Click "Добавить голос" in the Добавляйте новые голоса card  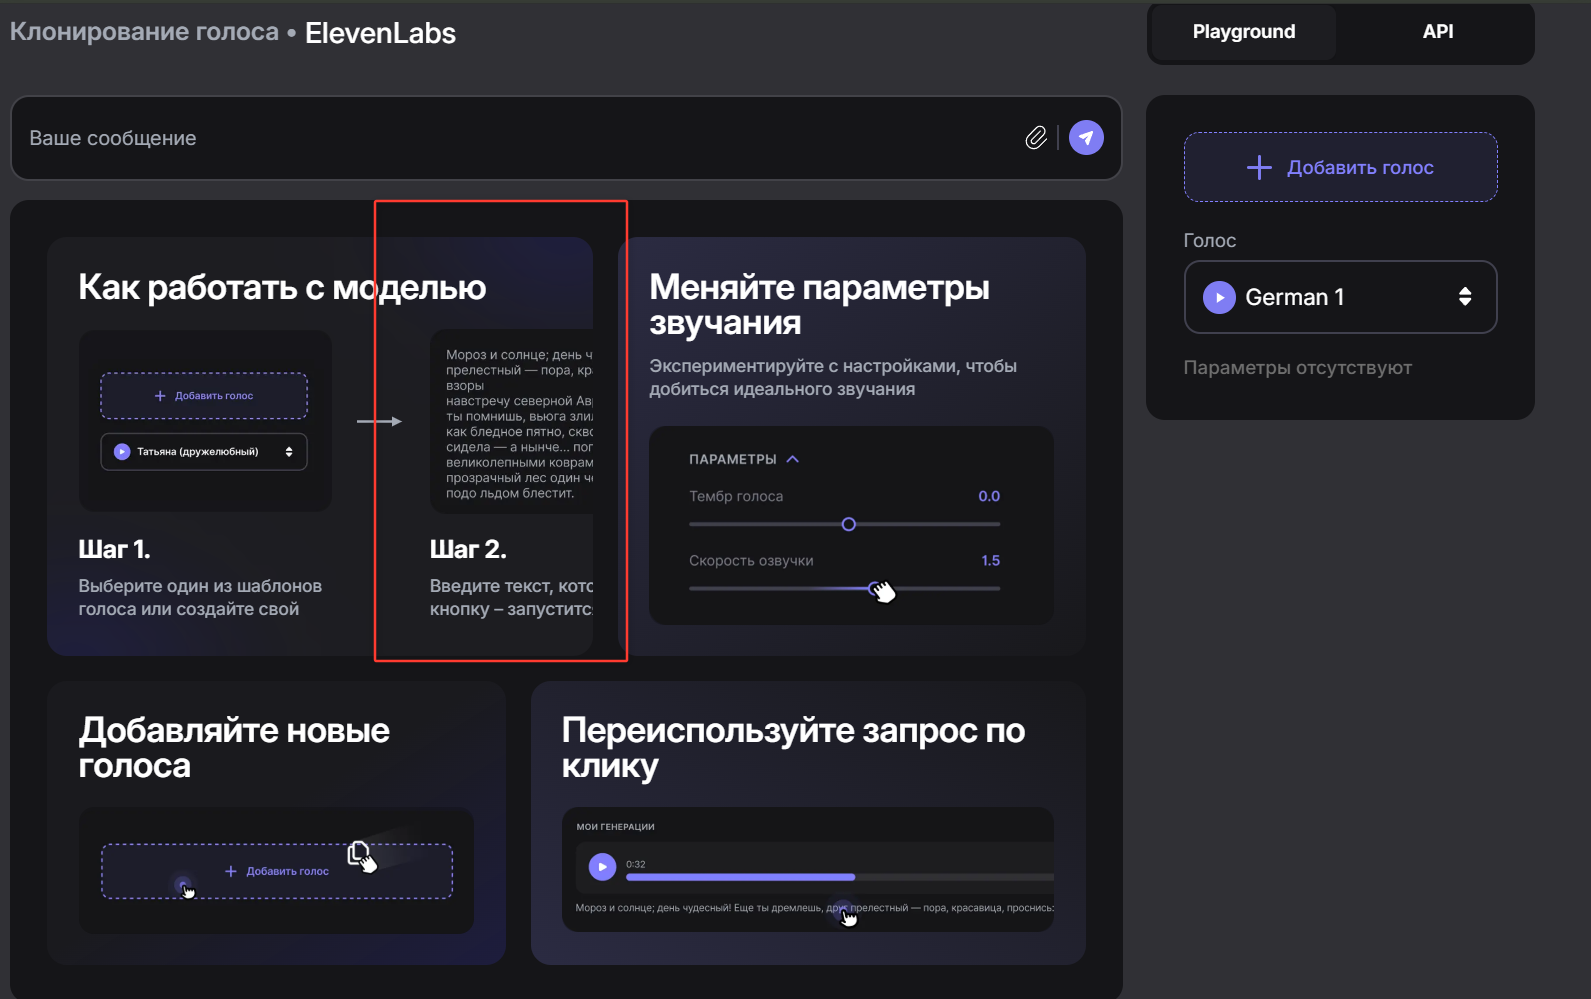pyautogui.click(x=277, y=871)
